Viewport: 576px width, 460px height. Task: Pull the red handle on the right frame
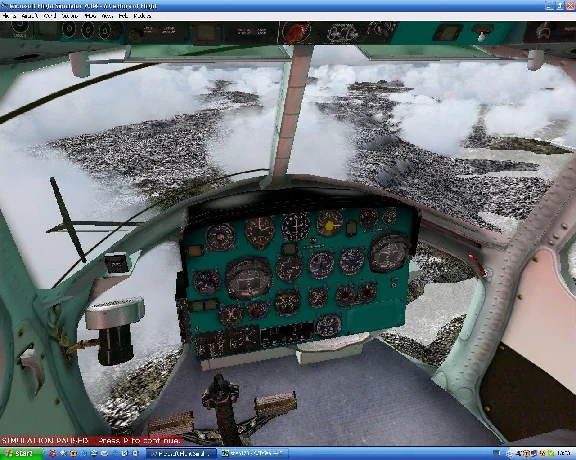coord(478,265)
